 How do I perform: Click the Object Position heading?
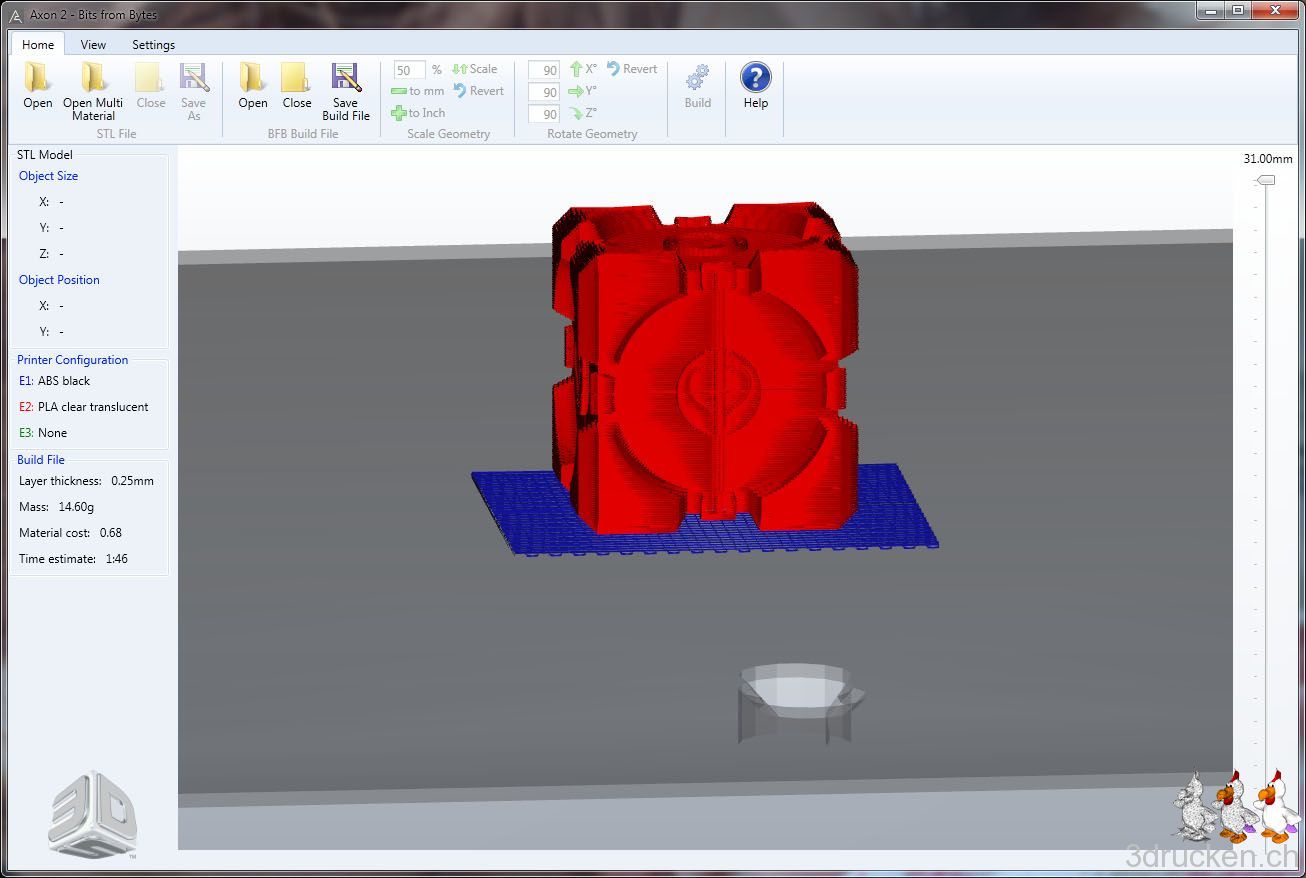pyautogui.click(x=59, y=280)
